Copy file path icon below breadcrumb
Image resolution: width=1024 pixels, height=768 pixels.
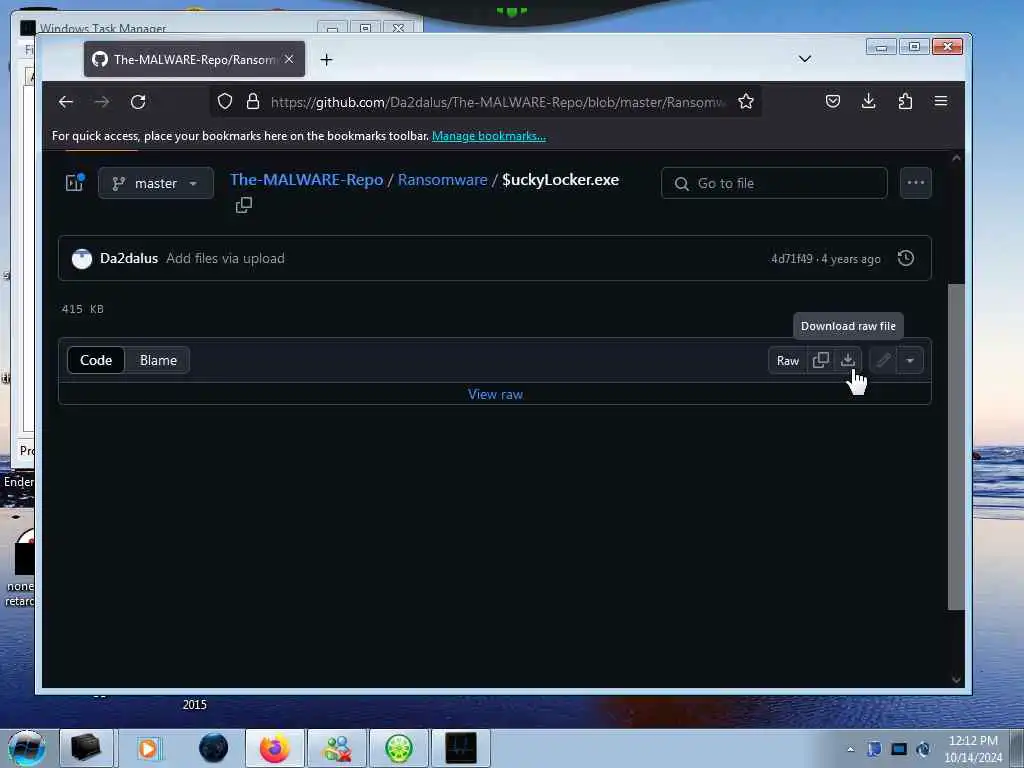coord(244,205)
